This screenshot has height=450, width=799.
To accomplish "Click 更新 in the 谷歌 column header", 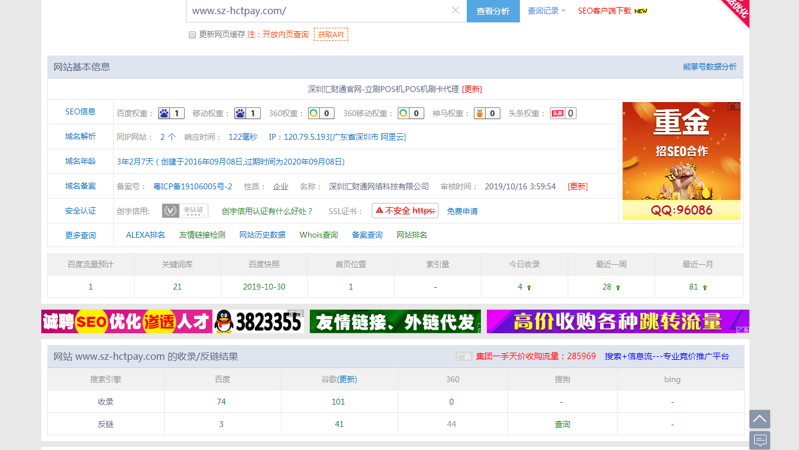I will click(348, 380).
